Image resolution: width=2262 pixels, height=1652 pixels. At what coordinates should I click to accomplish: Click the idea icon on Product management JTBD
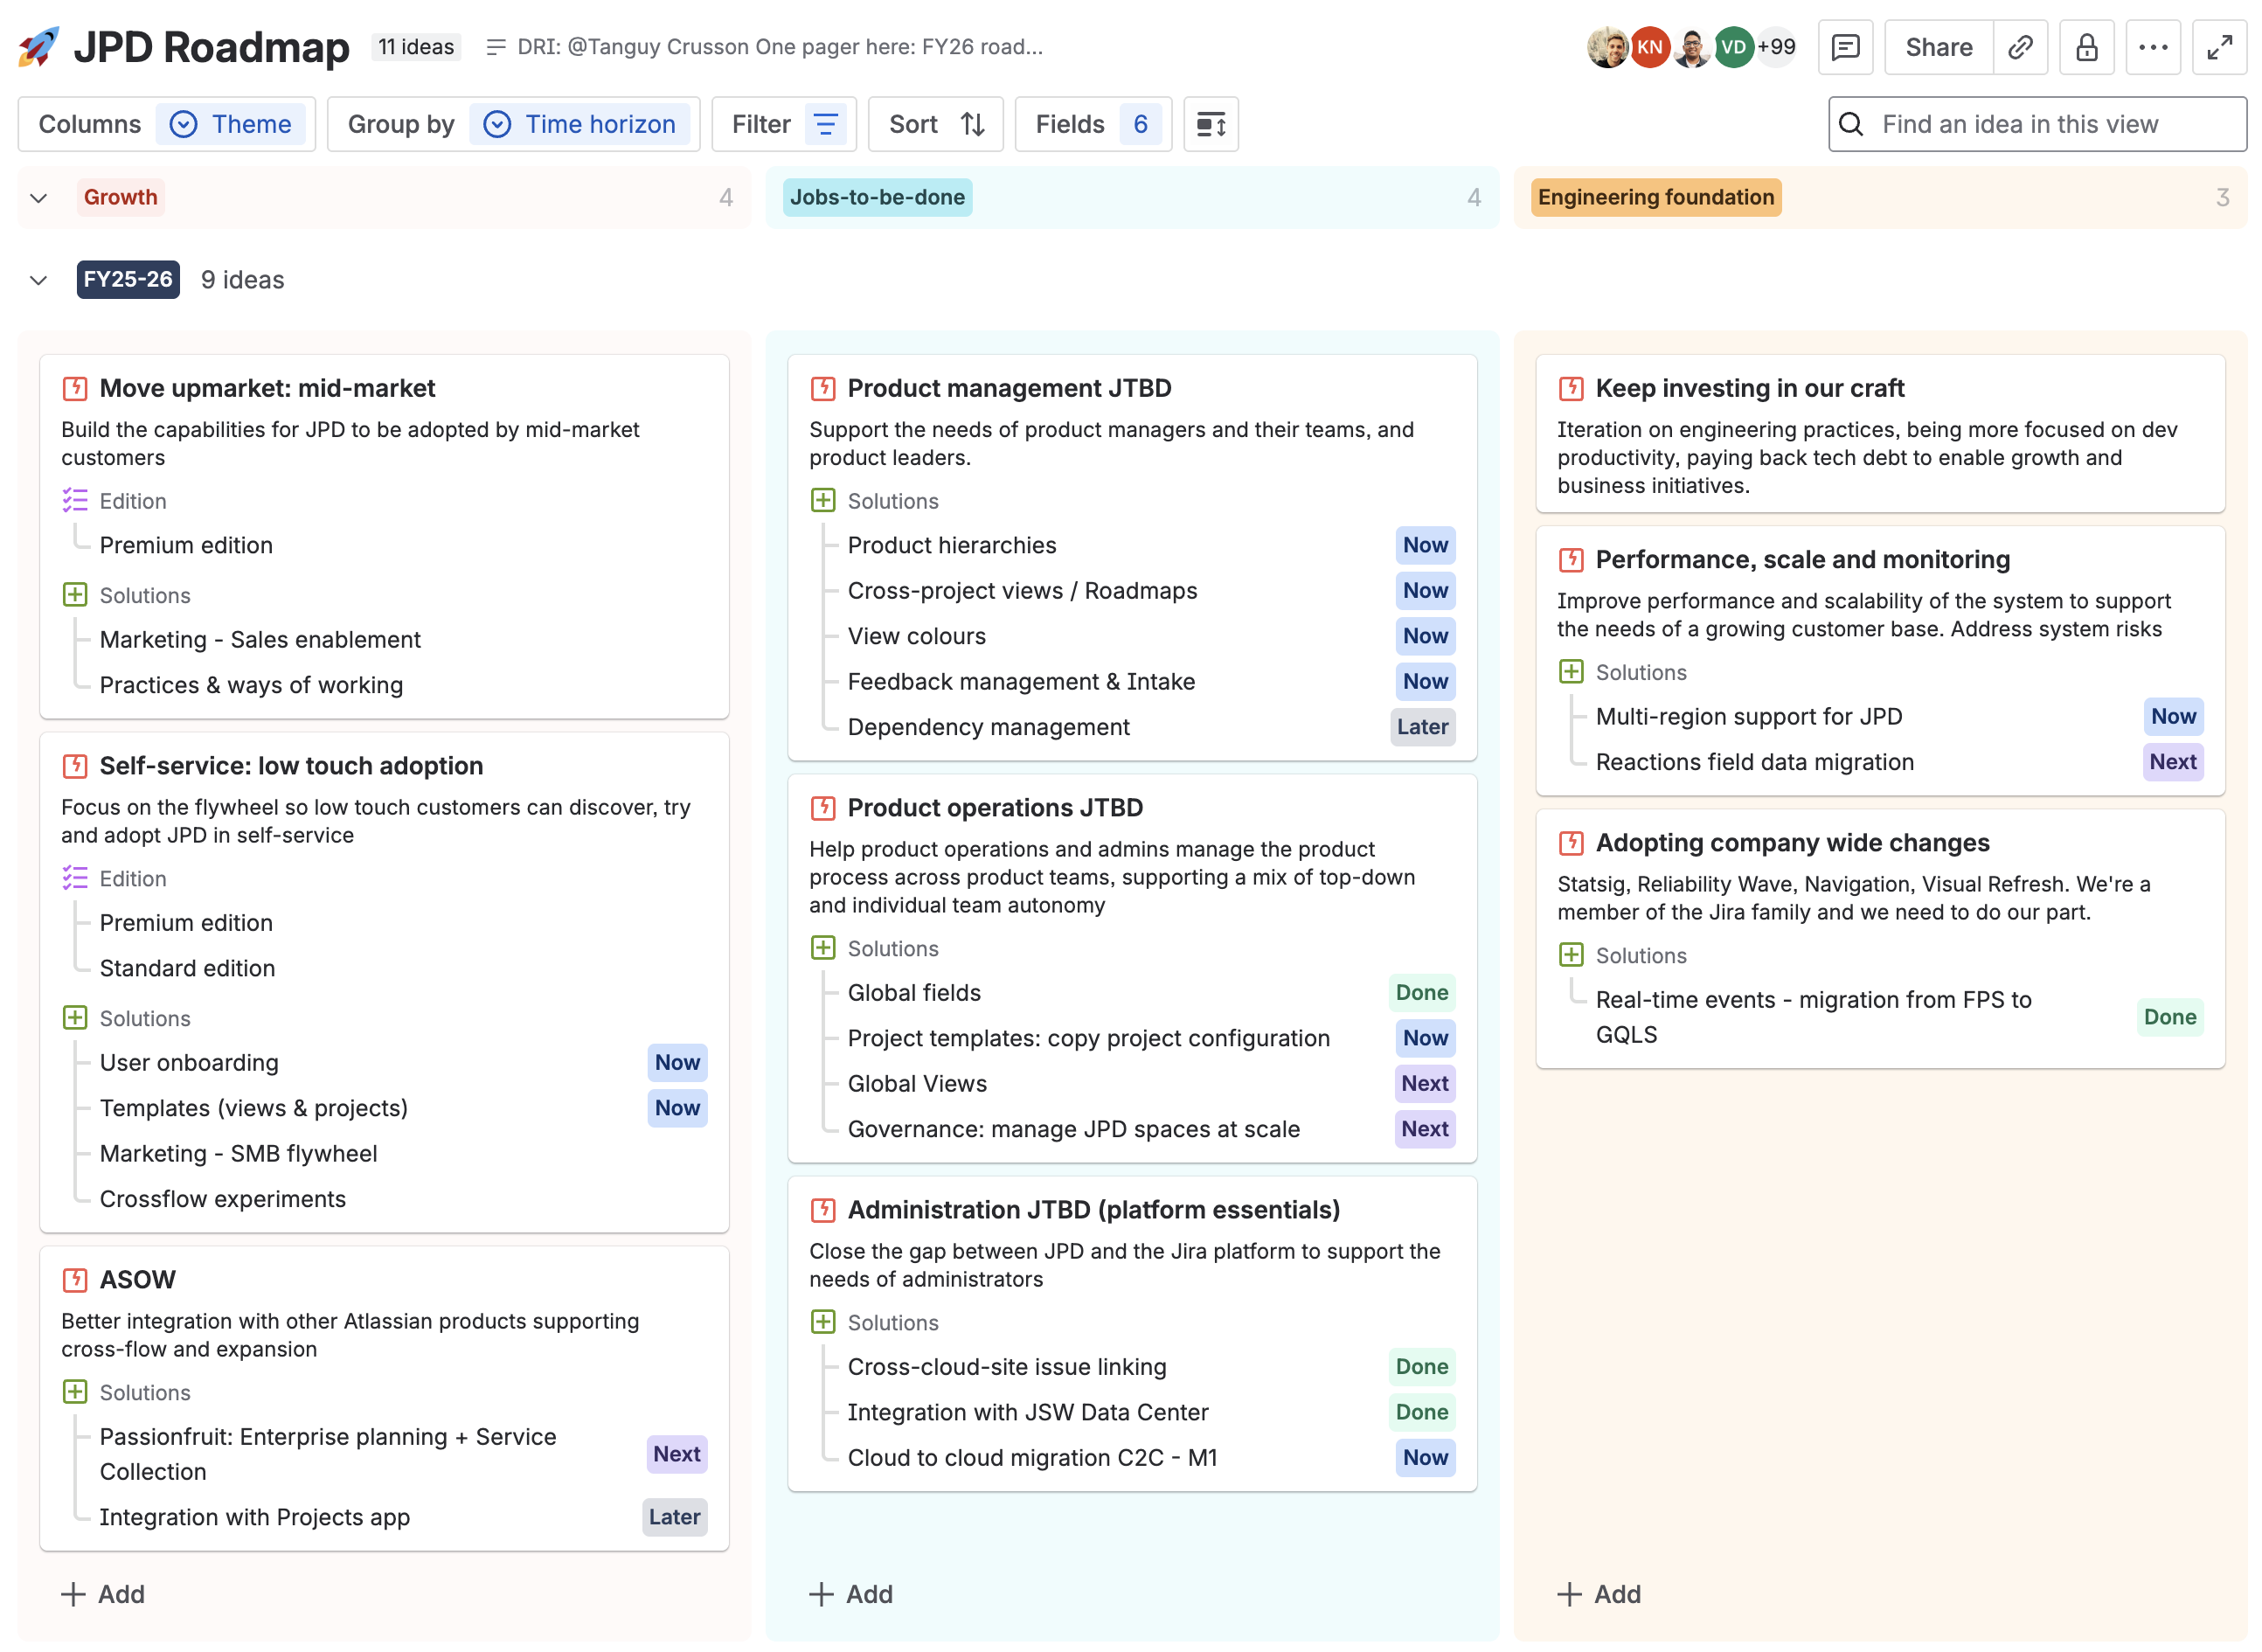tap(823, 388)
